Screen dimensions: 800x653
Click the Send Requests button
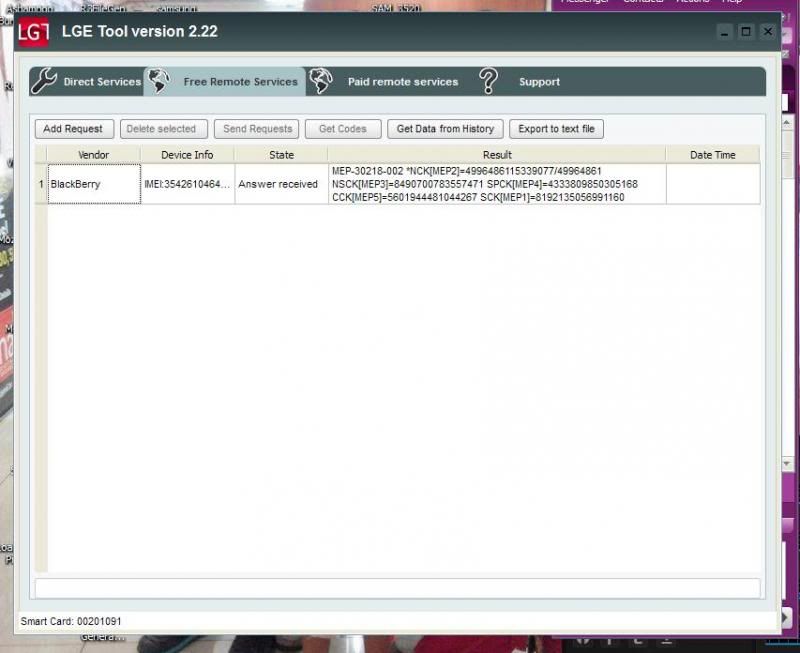click(256, 129)
